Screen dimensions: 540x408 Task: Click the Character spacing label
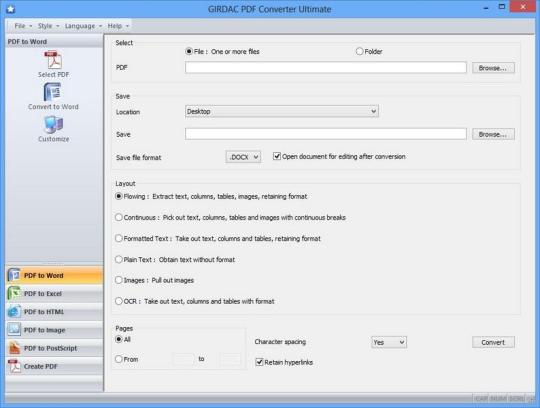[x=280, y=342]
